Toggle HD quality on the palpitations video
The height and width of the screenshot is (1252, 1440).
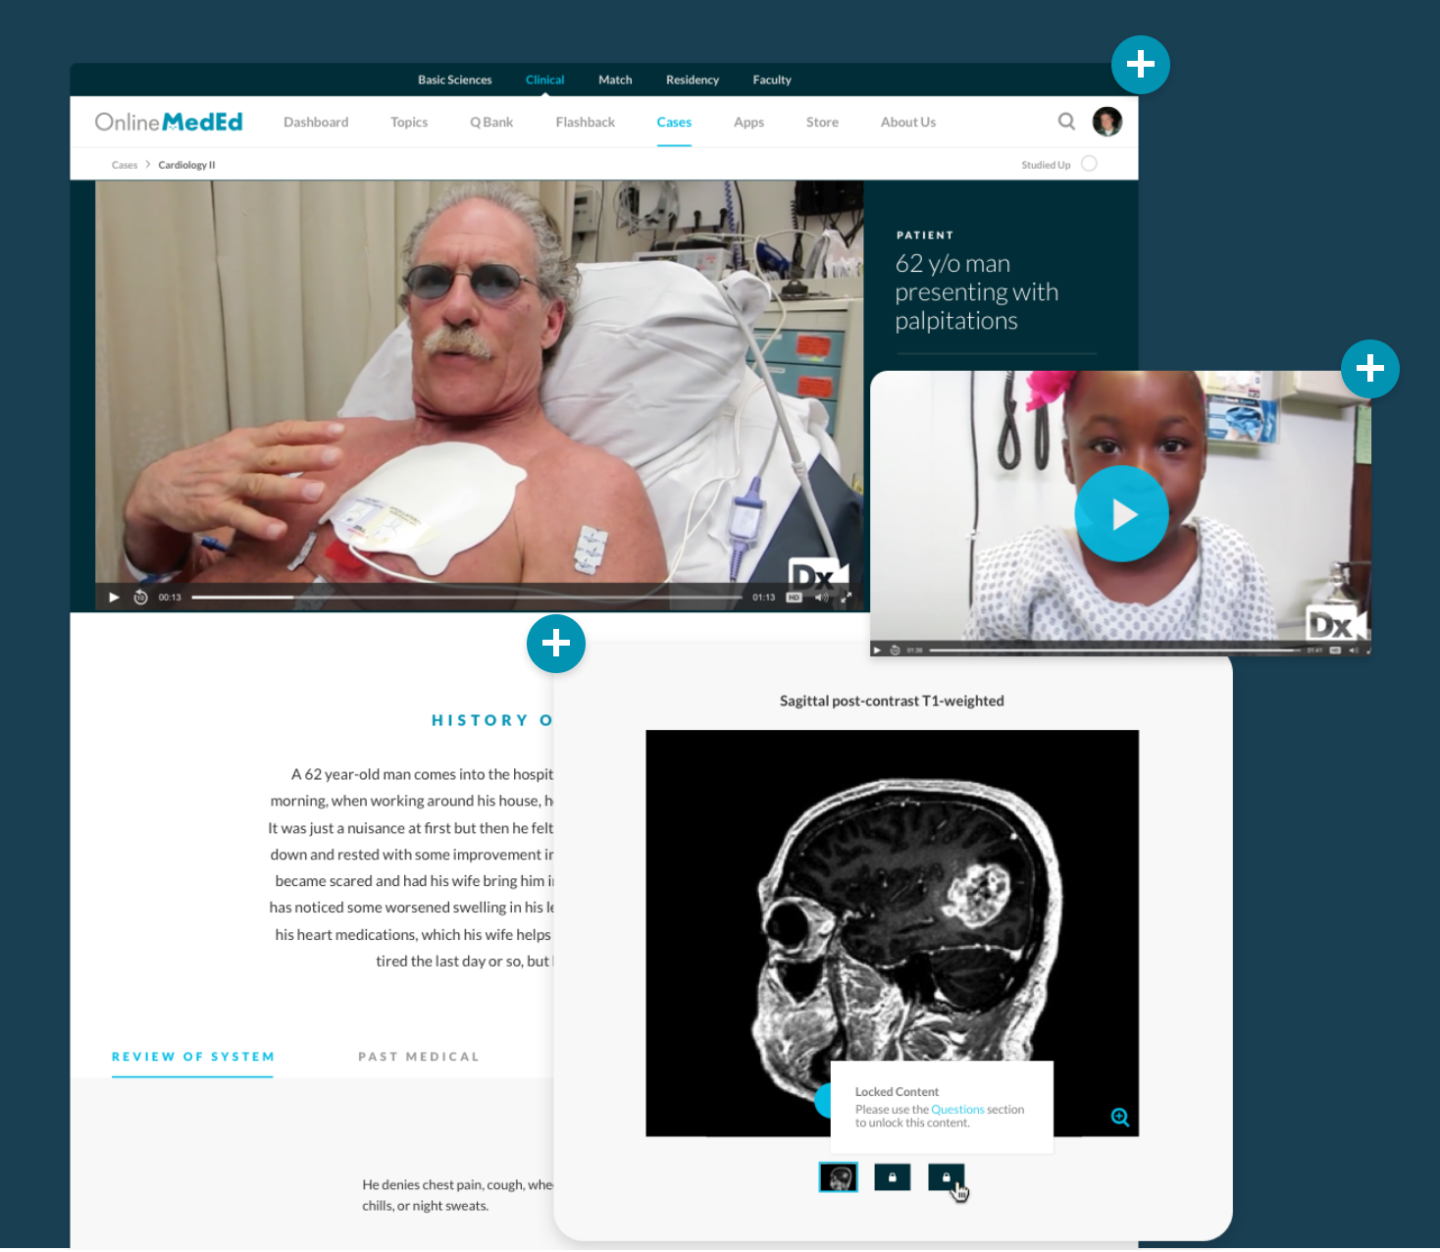click(794, 597)
